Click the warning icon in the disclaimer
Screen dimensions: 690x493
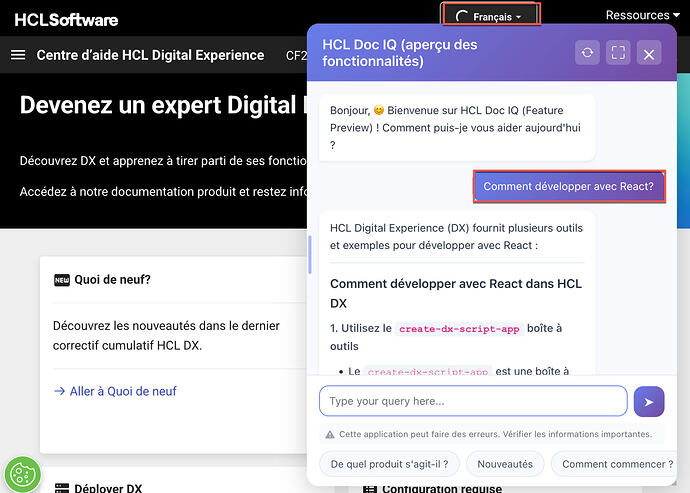[330, 434]
